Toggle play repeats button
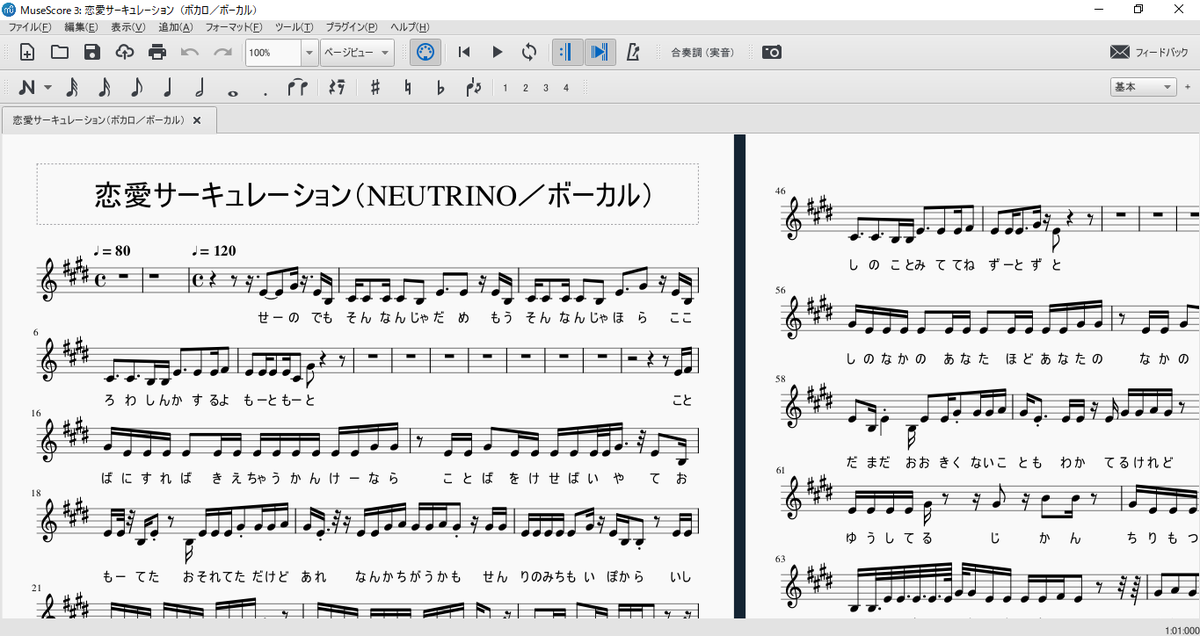The image size is (1200, 636). [x=567, y=52]
